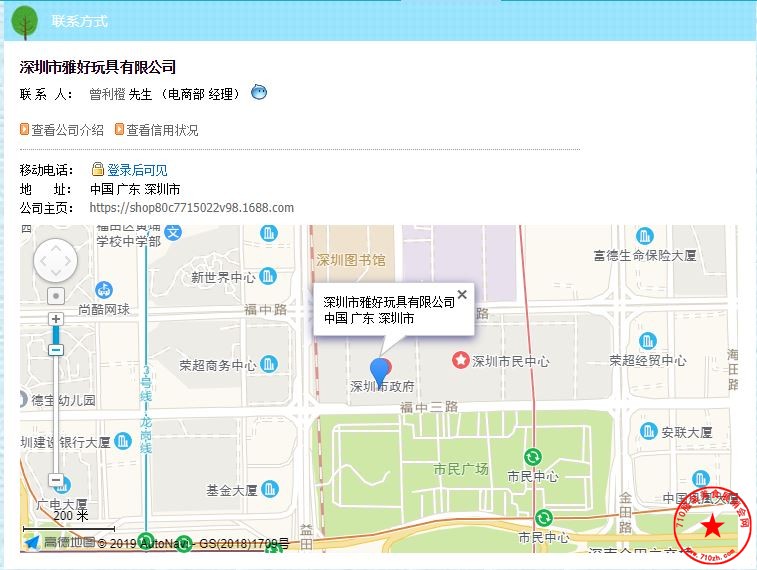Open 查看公司介绍 link
The image size is (757, 570).
point(67,130)
